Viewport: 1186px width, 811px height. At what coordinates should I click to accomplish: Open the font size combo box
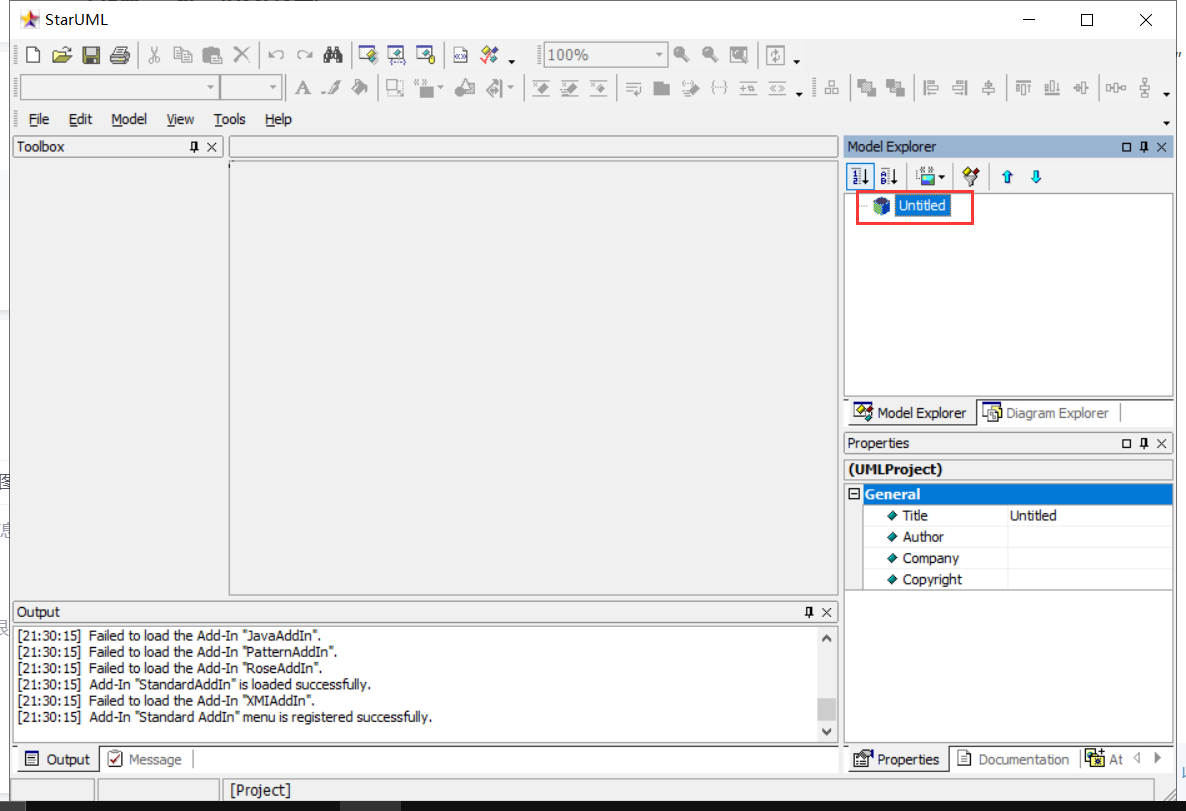coord(251,88)
